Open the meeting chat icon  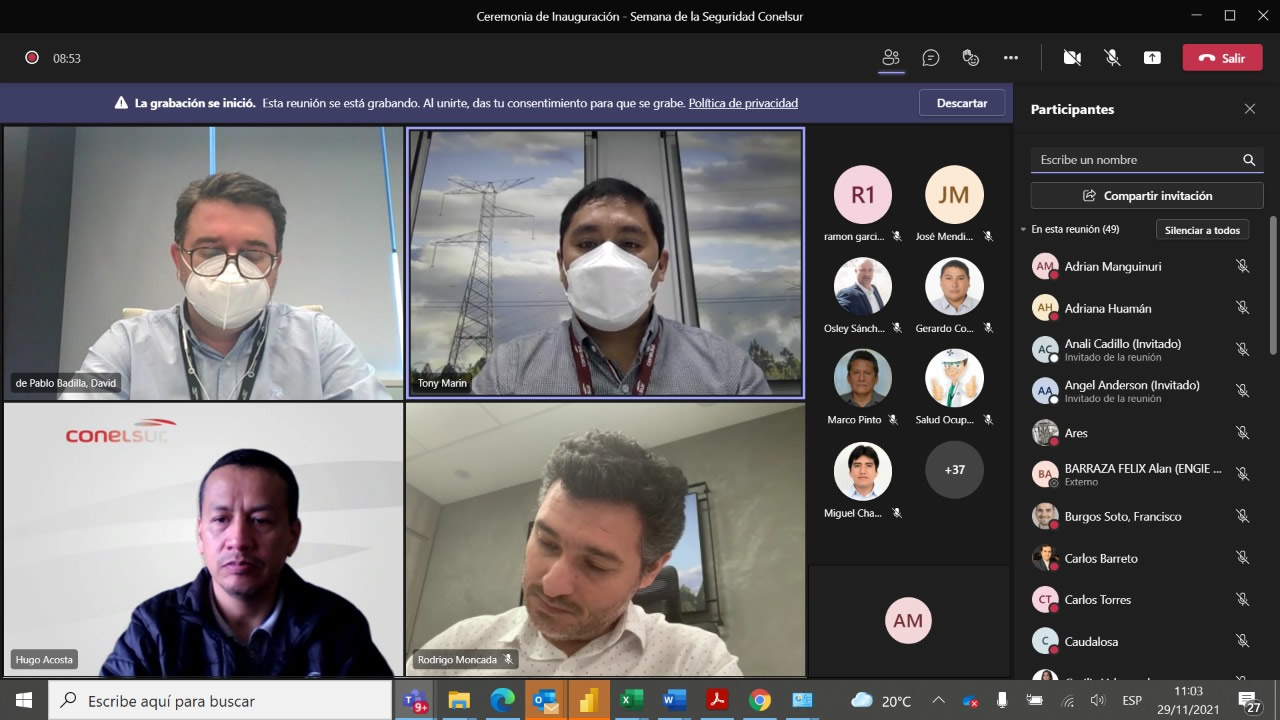(x=931, y=58)
